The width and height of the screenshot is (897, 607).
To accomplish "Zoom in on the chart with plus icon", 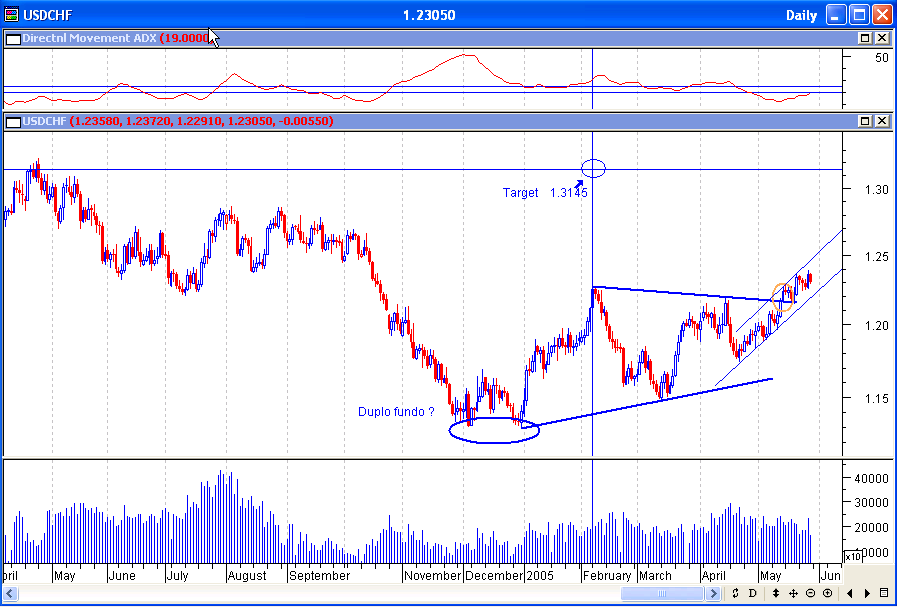I will pyautogui.click(x=825, y=593).
